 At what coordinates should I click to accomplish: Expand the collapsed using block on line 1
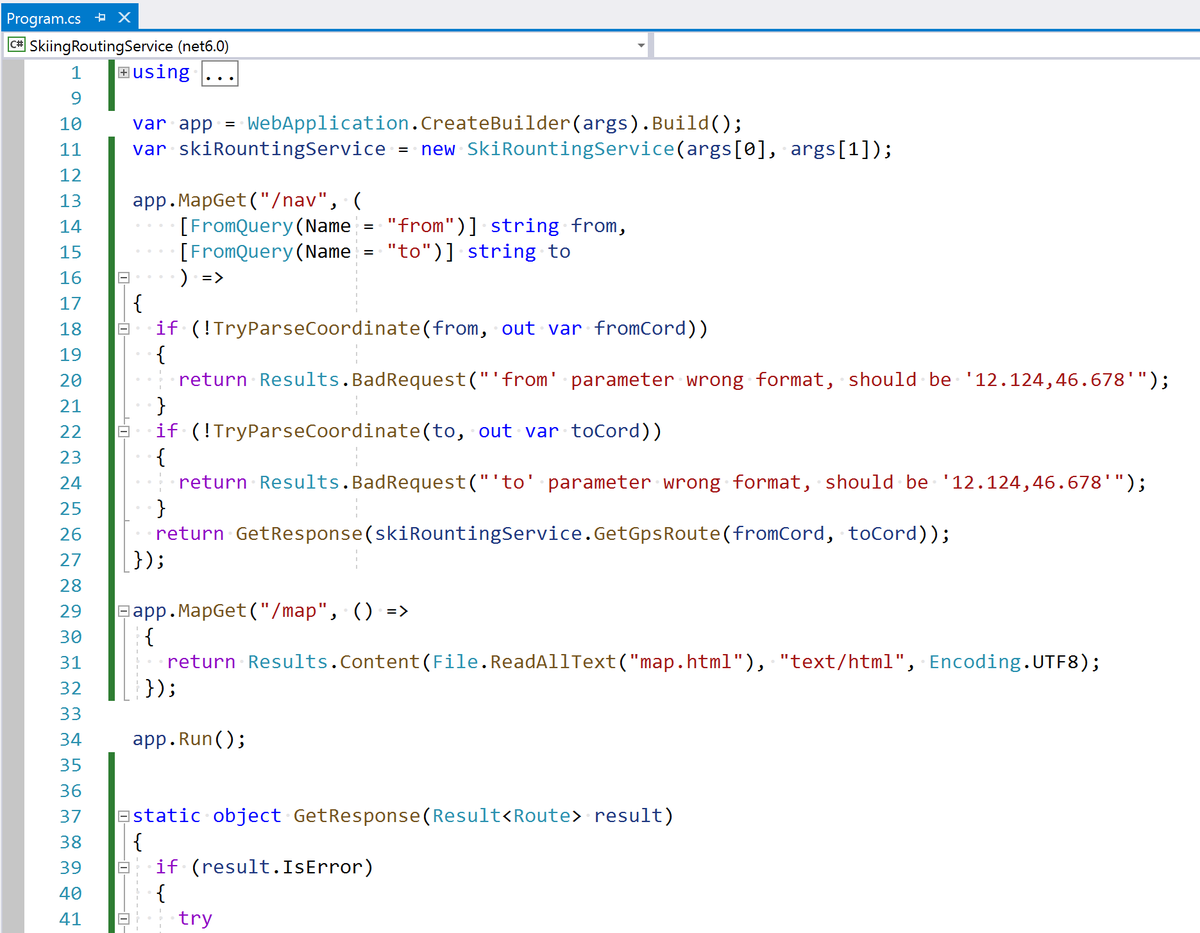tap(123, 72)
